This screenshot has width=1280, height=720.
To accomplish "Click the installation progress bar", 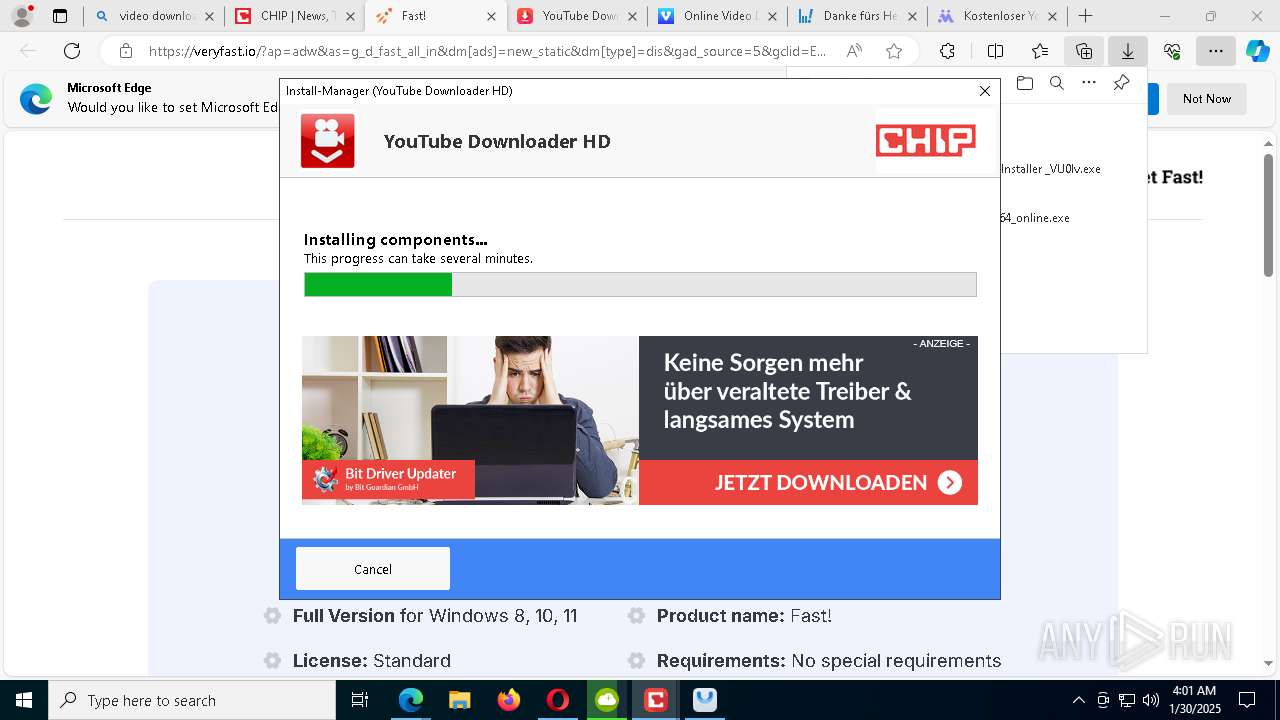I will pos(640,284).
